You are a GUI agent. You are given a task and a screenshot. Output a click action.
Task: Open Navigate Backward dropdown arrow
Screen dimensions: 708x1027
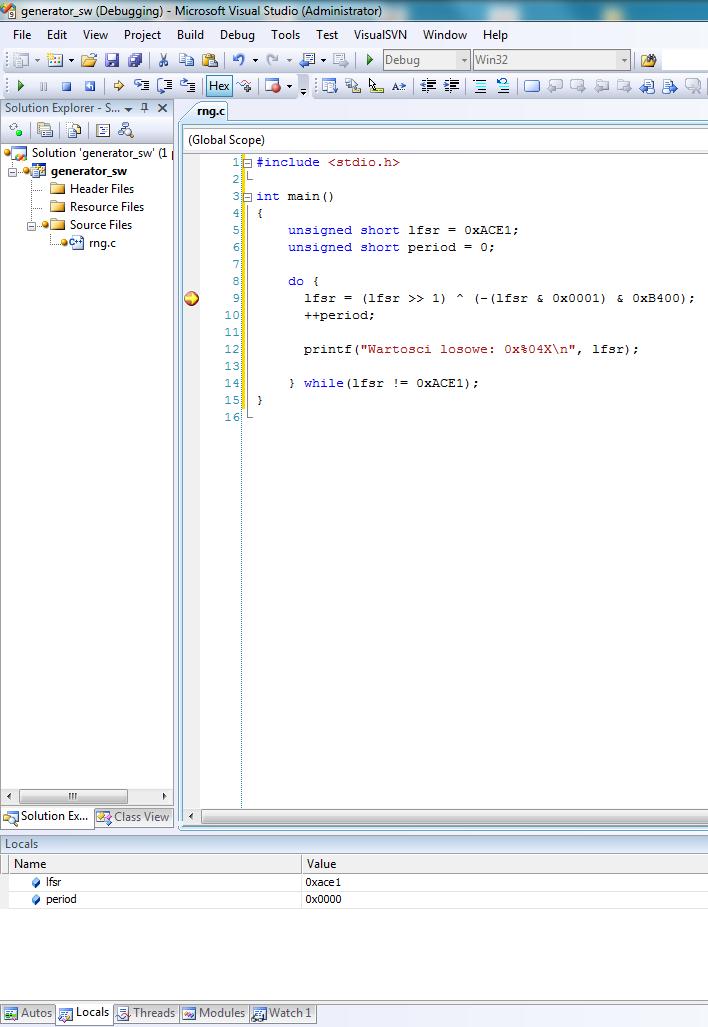(323, 60)
